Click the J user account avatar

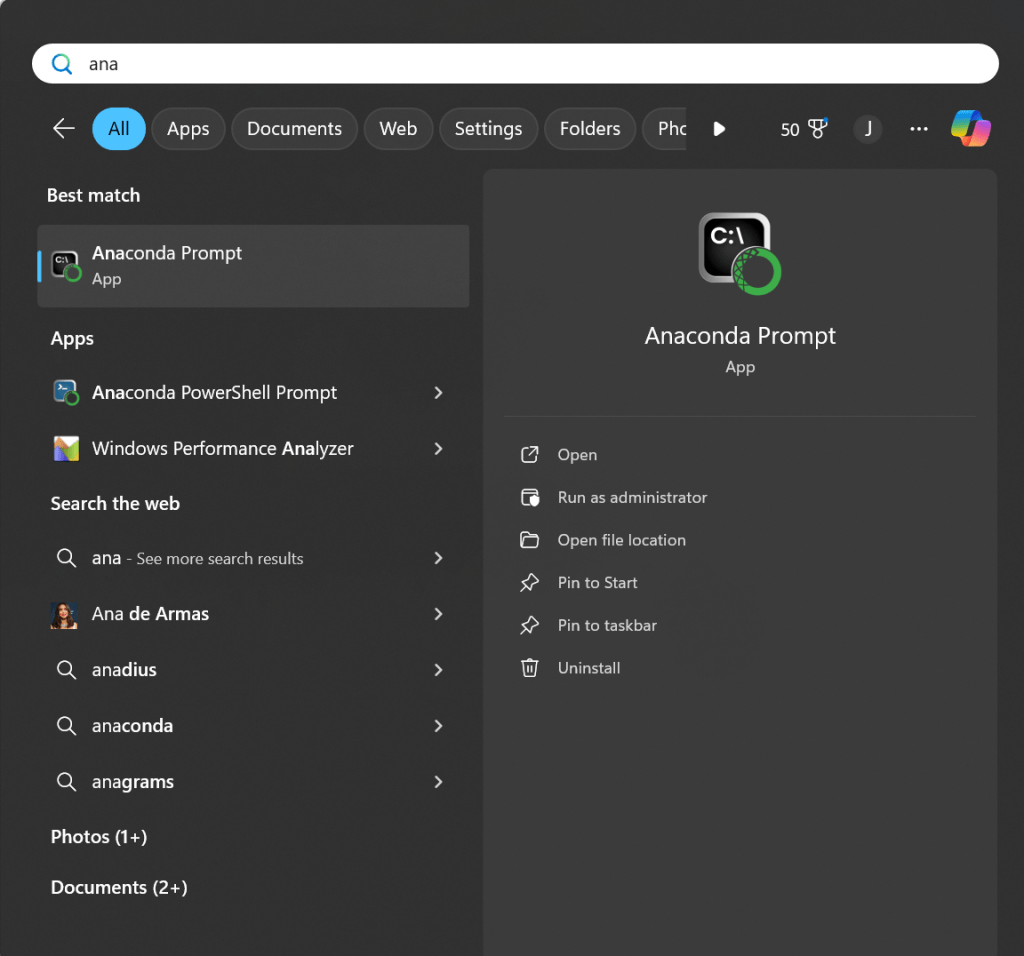[868, 129]
